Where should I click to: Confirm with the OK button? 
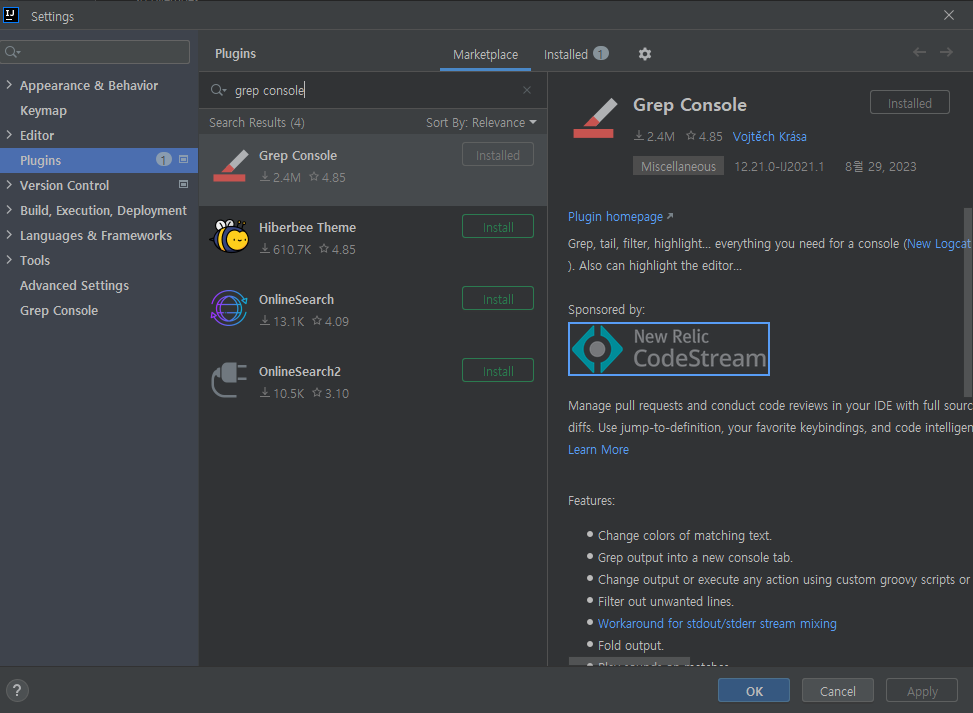pyautogui.click(x=754, y=691)
